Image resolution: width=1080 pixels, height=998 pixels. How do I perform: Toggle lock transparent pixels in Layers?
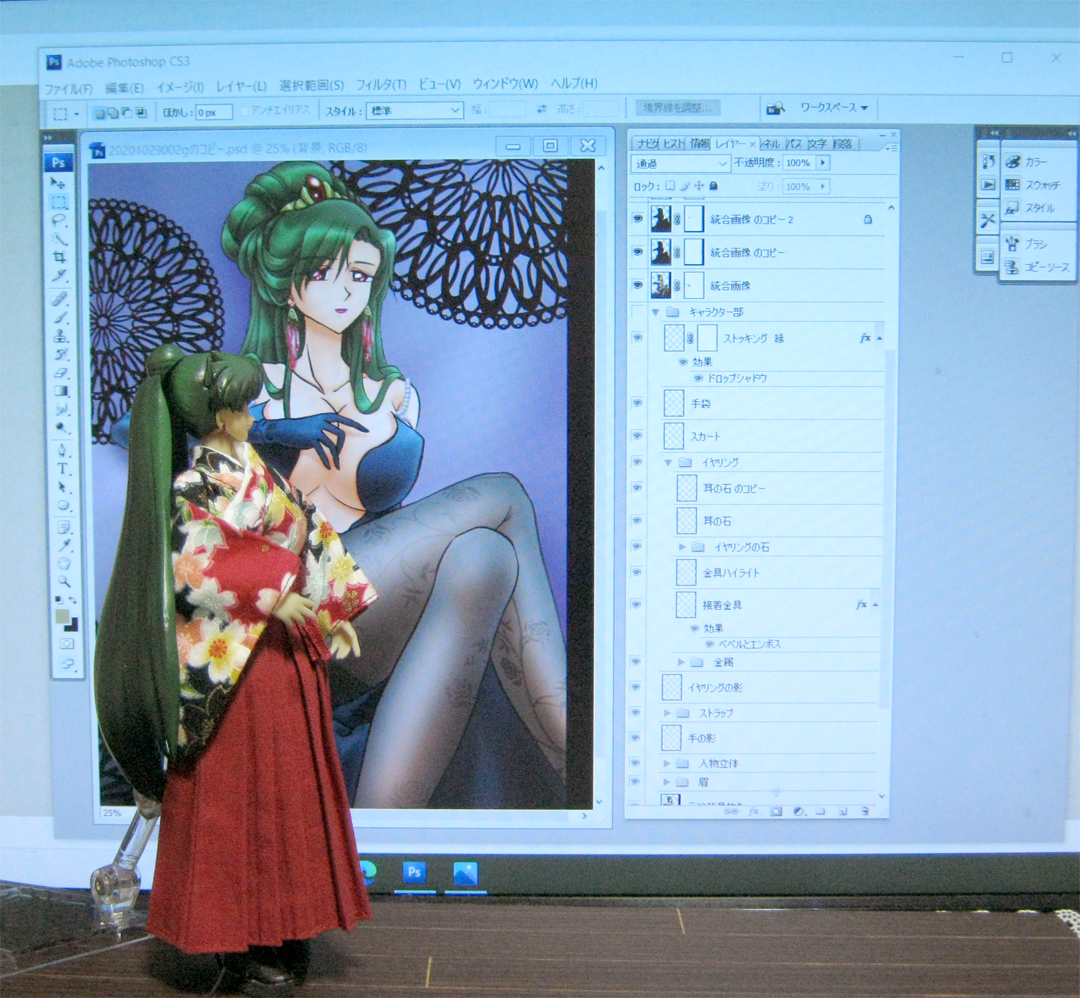click(x=669, y=186)
